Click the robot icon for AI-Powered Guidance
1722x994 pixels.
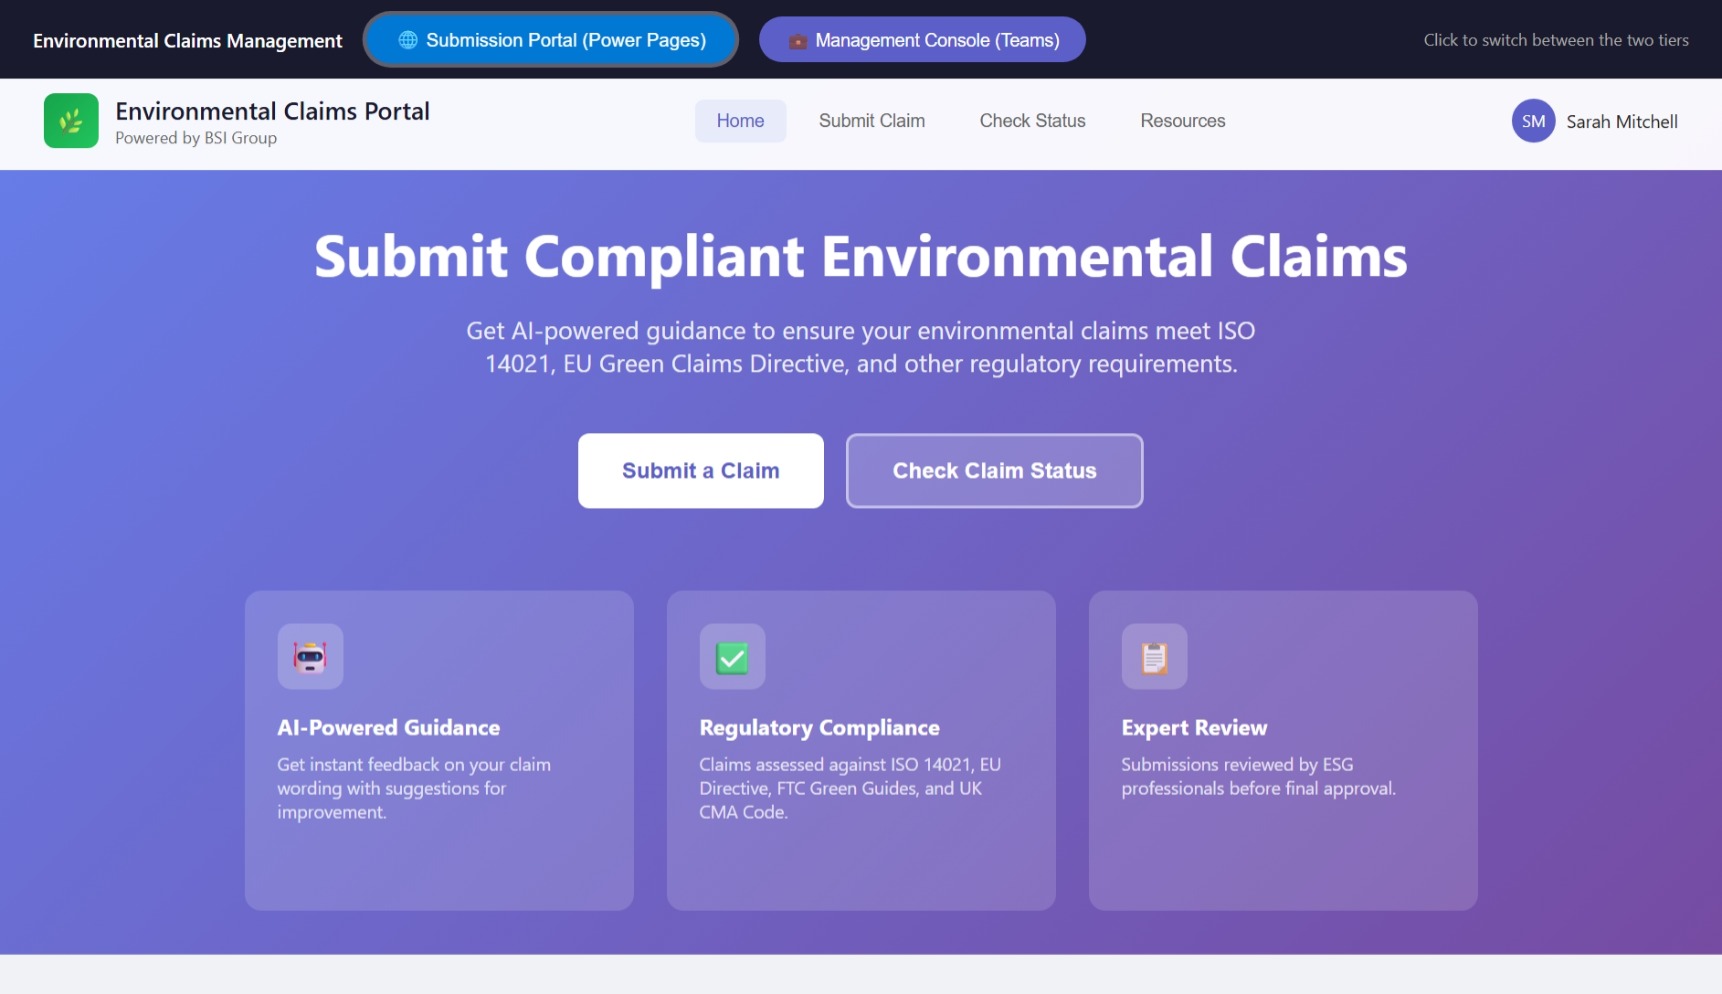pyautogui.click(x=310, y=657)
